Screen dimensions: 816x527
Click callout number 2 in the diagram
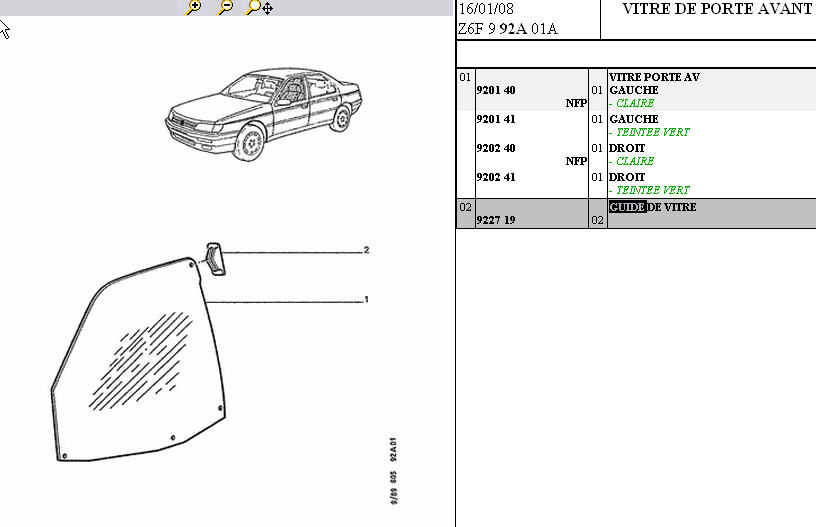(367, 250)
